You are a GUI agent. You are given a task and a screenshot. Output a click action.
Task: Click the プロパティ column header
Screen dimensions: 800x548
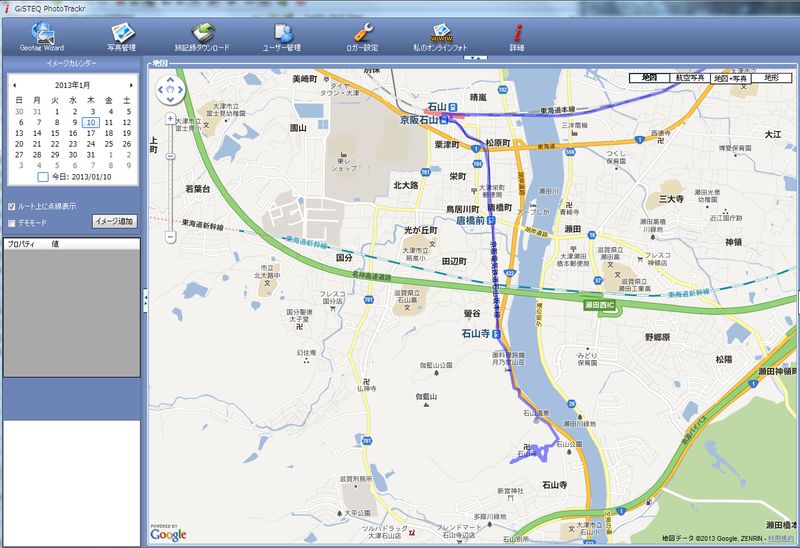(21, 244)
